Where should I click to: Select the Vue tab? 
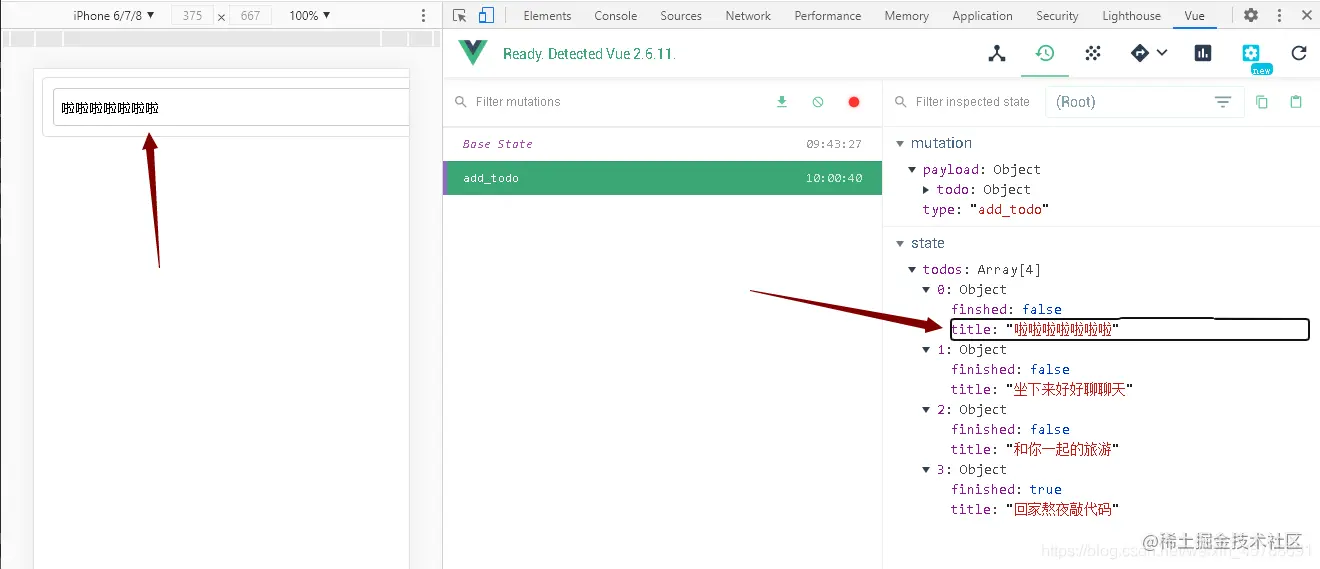pyautogui.click(x=1194, y=16)
